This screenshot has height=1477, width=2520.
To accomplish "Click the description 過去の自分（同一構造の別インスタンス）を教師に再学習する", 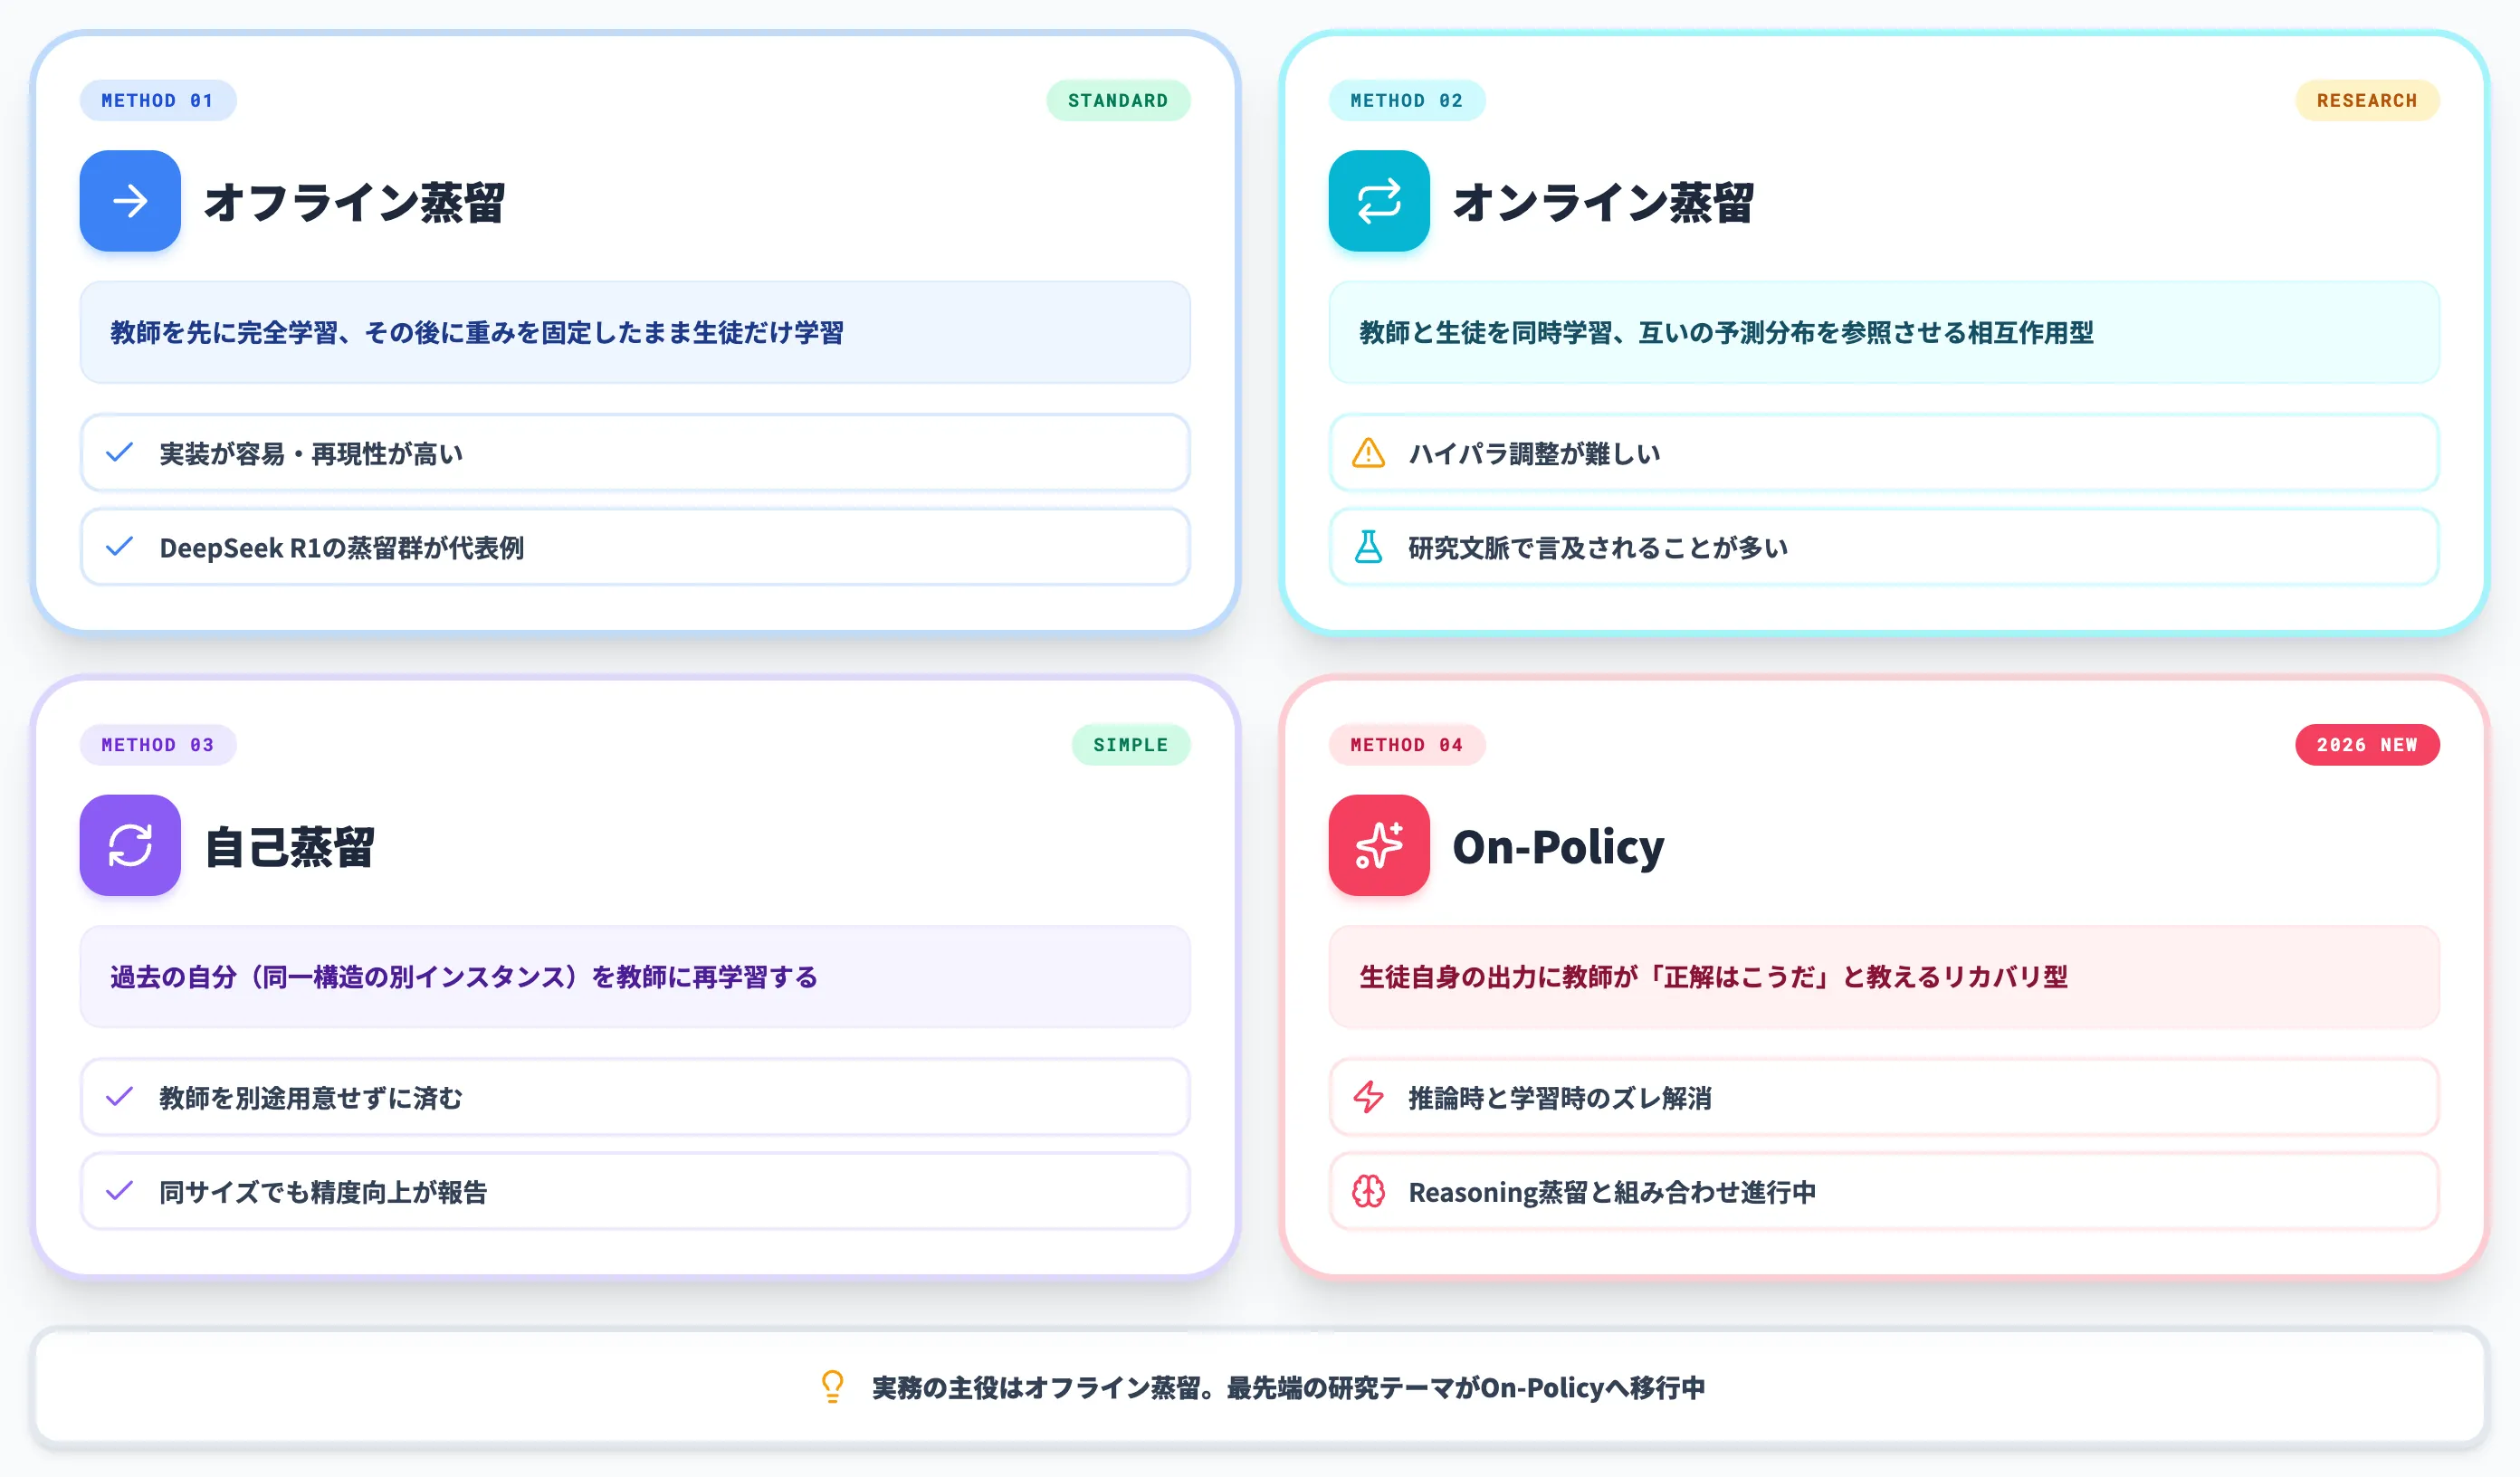I will click(x=464, y=976).
